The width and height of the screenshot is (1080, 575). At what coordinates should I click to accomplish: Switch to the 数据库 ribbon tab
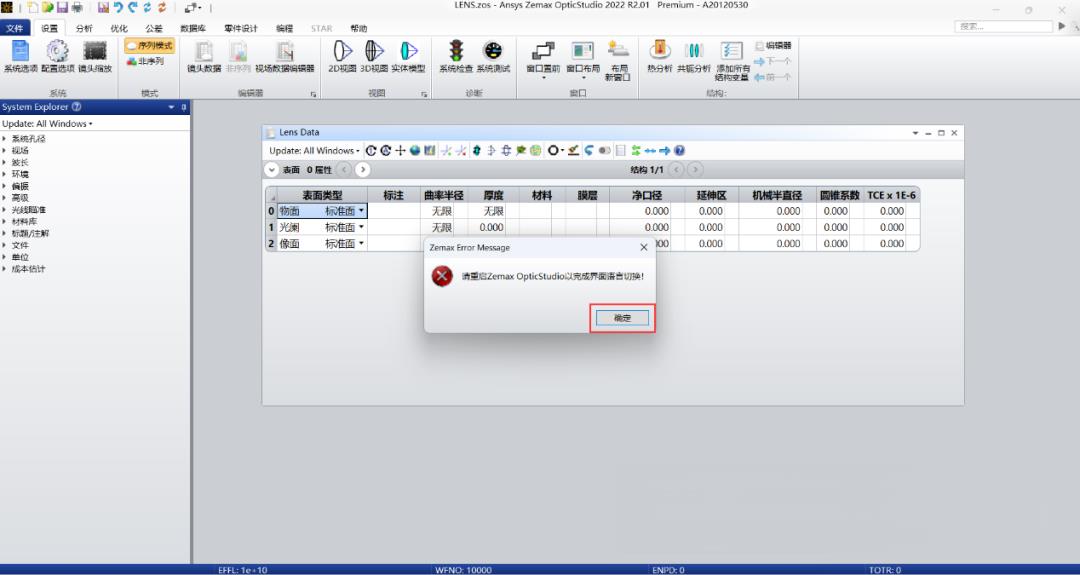click(x=194, y=28)
